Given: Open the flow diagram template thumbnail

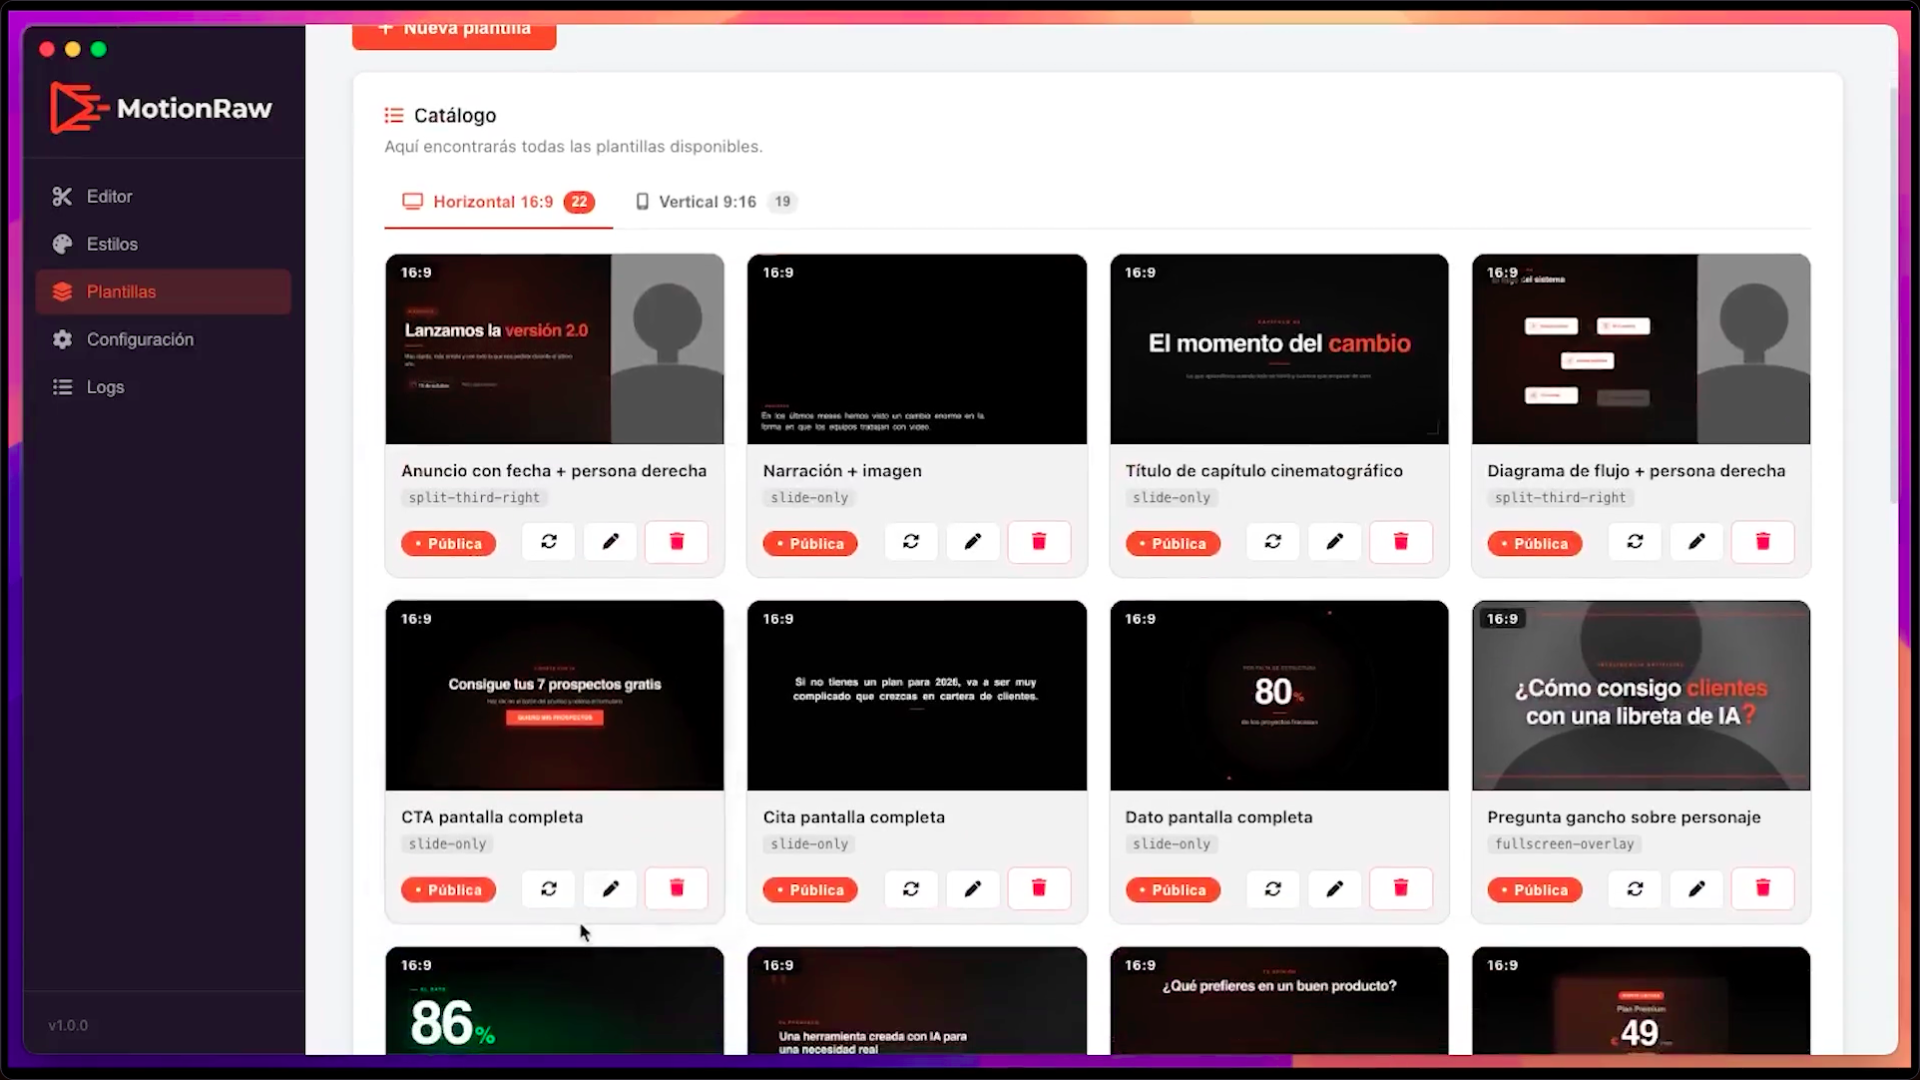Looking at the screenshot, I should [x=1641, y=349].
